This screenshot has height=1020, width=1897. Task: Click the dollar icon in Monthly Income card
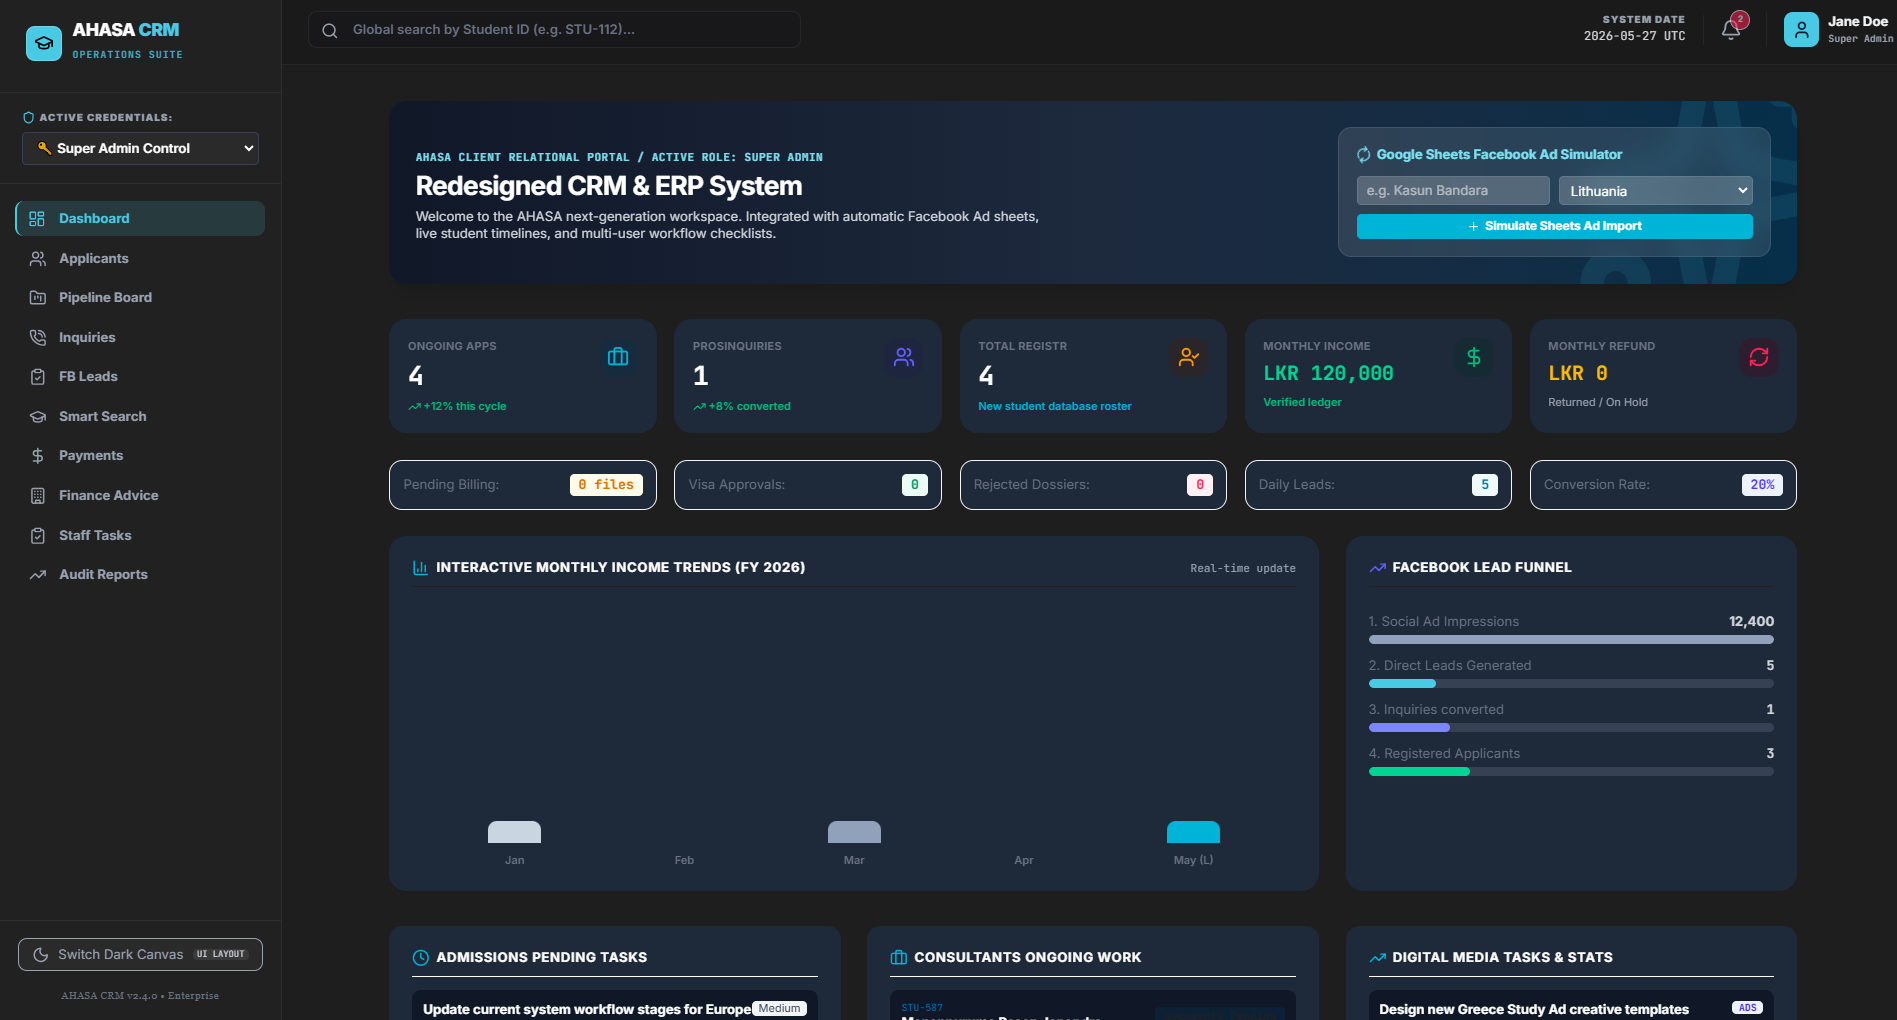tap(1474, 357)
